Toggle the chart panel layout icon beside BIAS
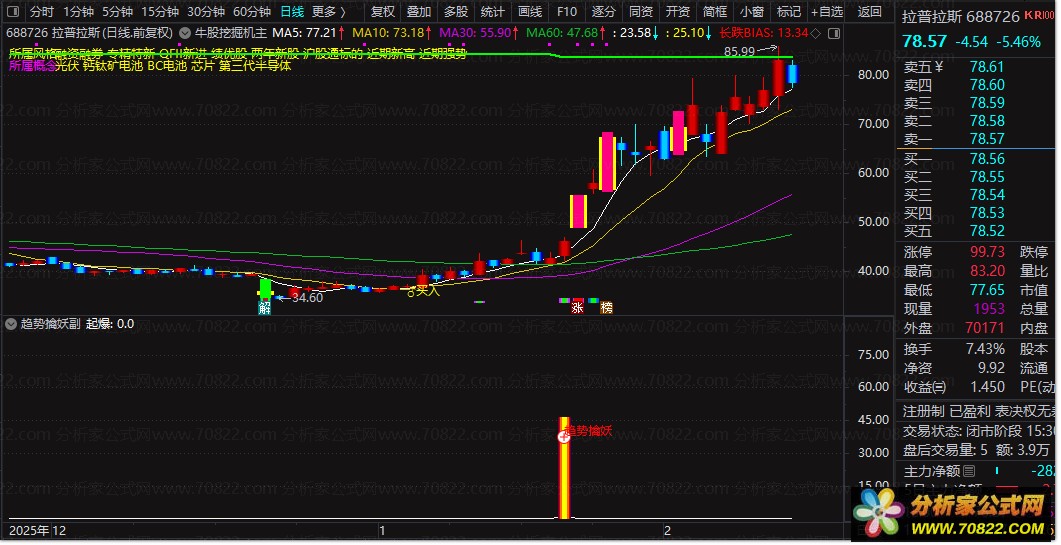The width and height of the screenshot is (1061, 545). coord(834,32)
